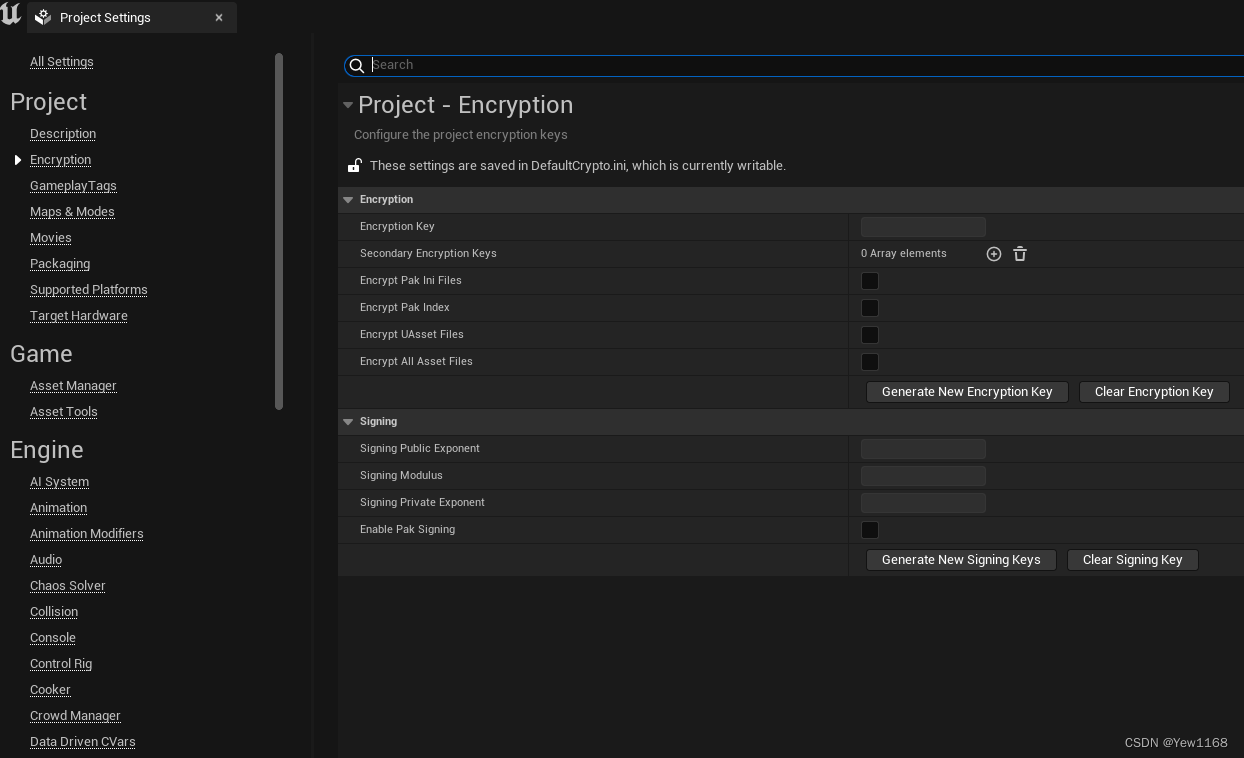Viewport: 1244px width, 758px height.
Task: Click the Enable Pak Signing label
Action: 407,530
